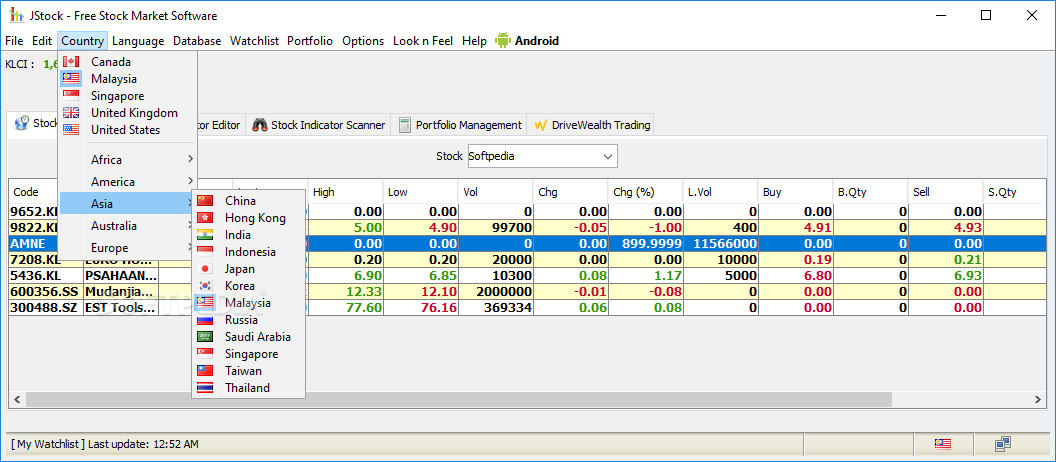Click the Taiwan flag icon
The height and width of the screenshot is (462, 1056).
[x=205, y=370]
